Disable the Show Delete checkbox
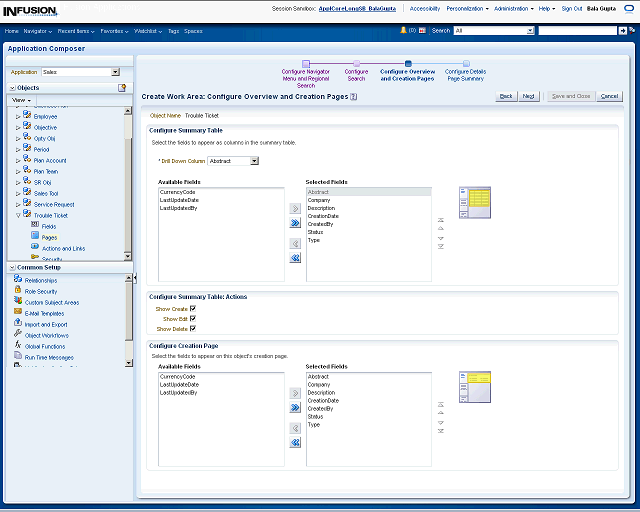 (x=192, y=328)
